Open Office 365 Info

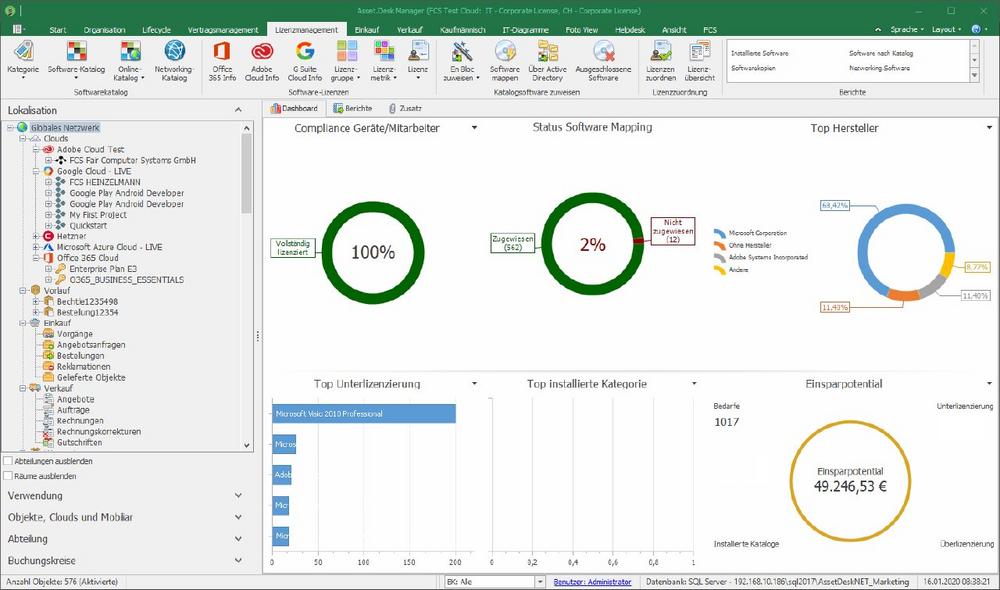[x=222, y=60]
